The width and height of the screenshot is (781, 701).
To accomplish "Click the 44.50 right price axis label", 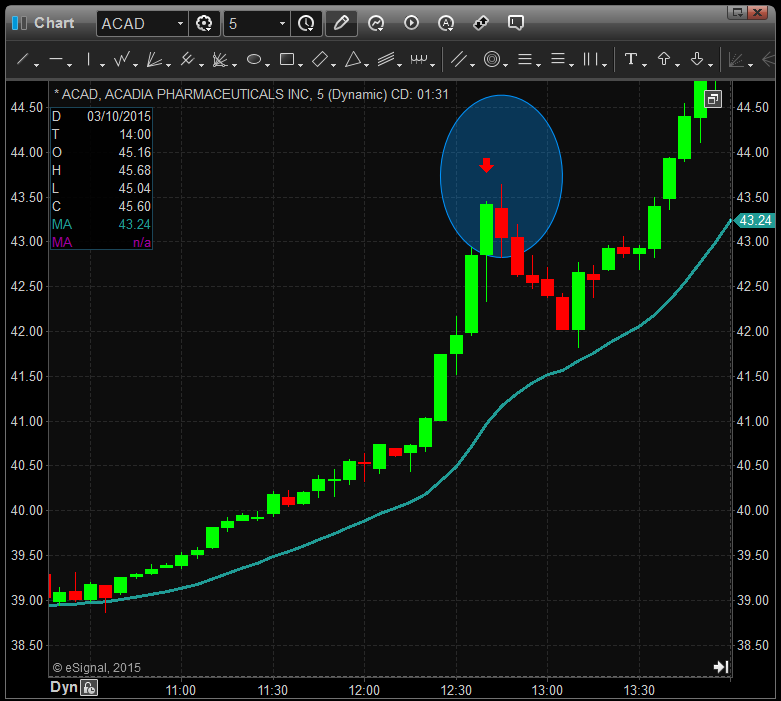I will [753, 107].
